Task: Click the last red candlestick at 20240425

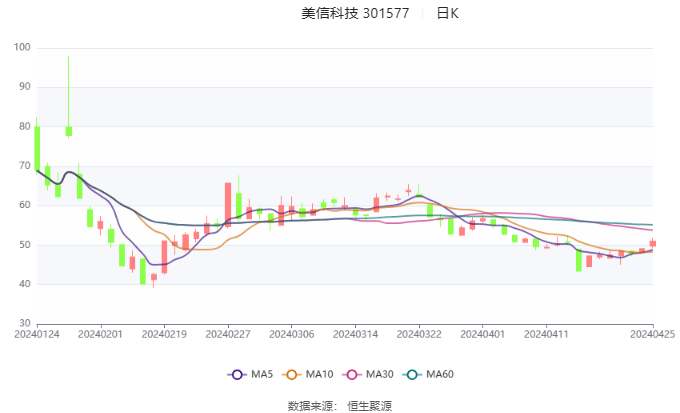Action: pyautogui.click(x=652, y=243)
